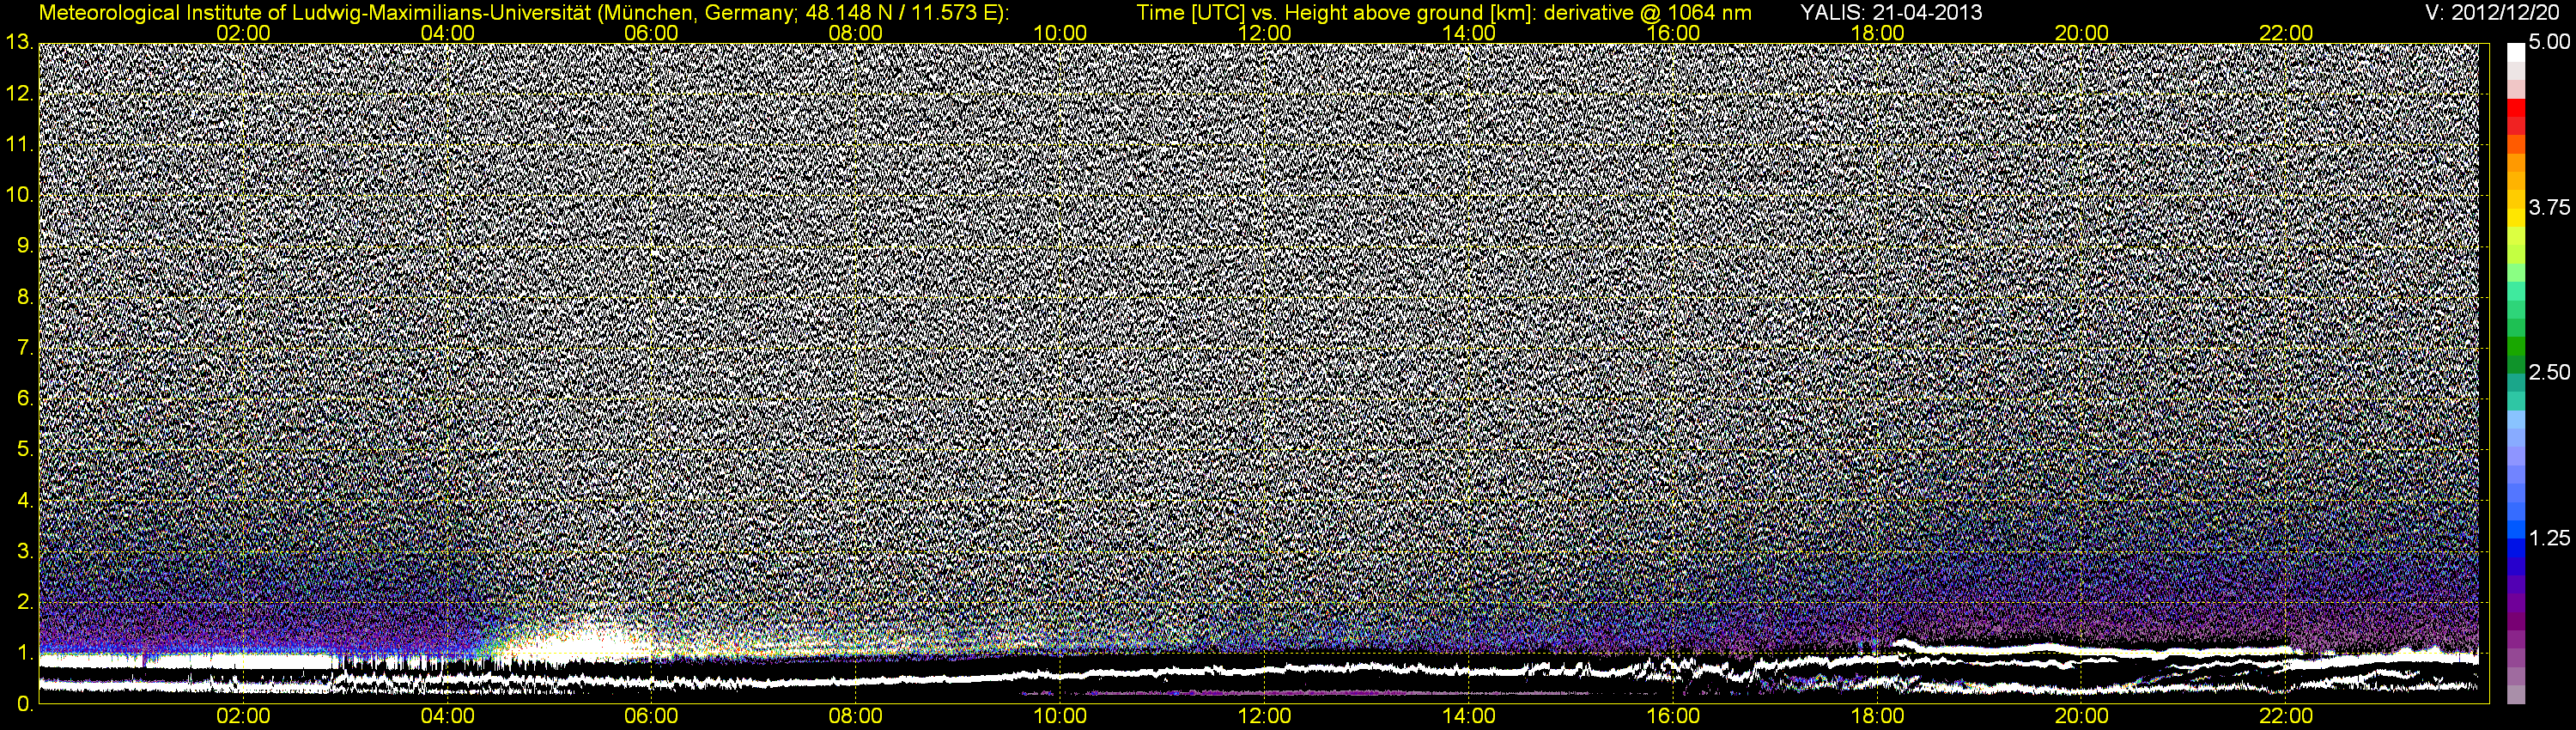2576x730 pixels.
Task: Click the 10. height axis label
Action: click(x=19, y=195)
